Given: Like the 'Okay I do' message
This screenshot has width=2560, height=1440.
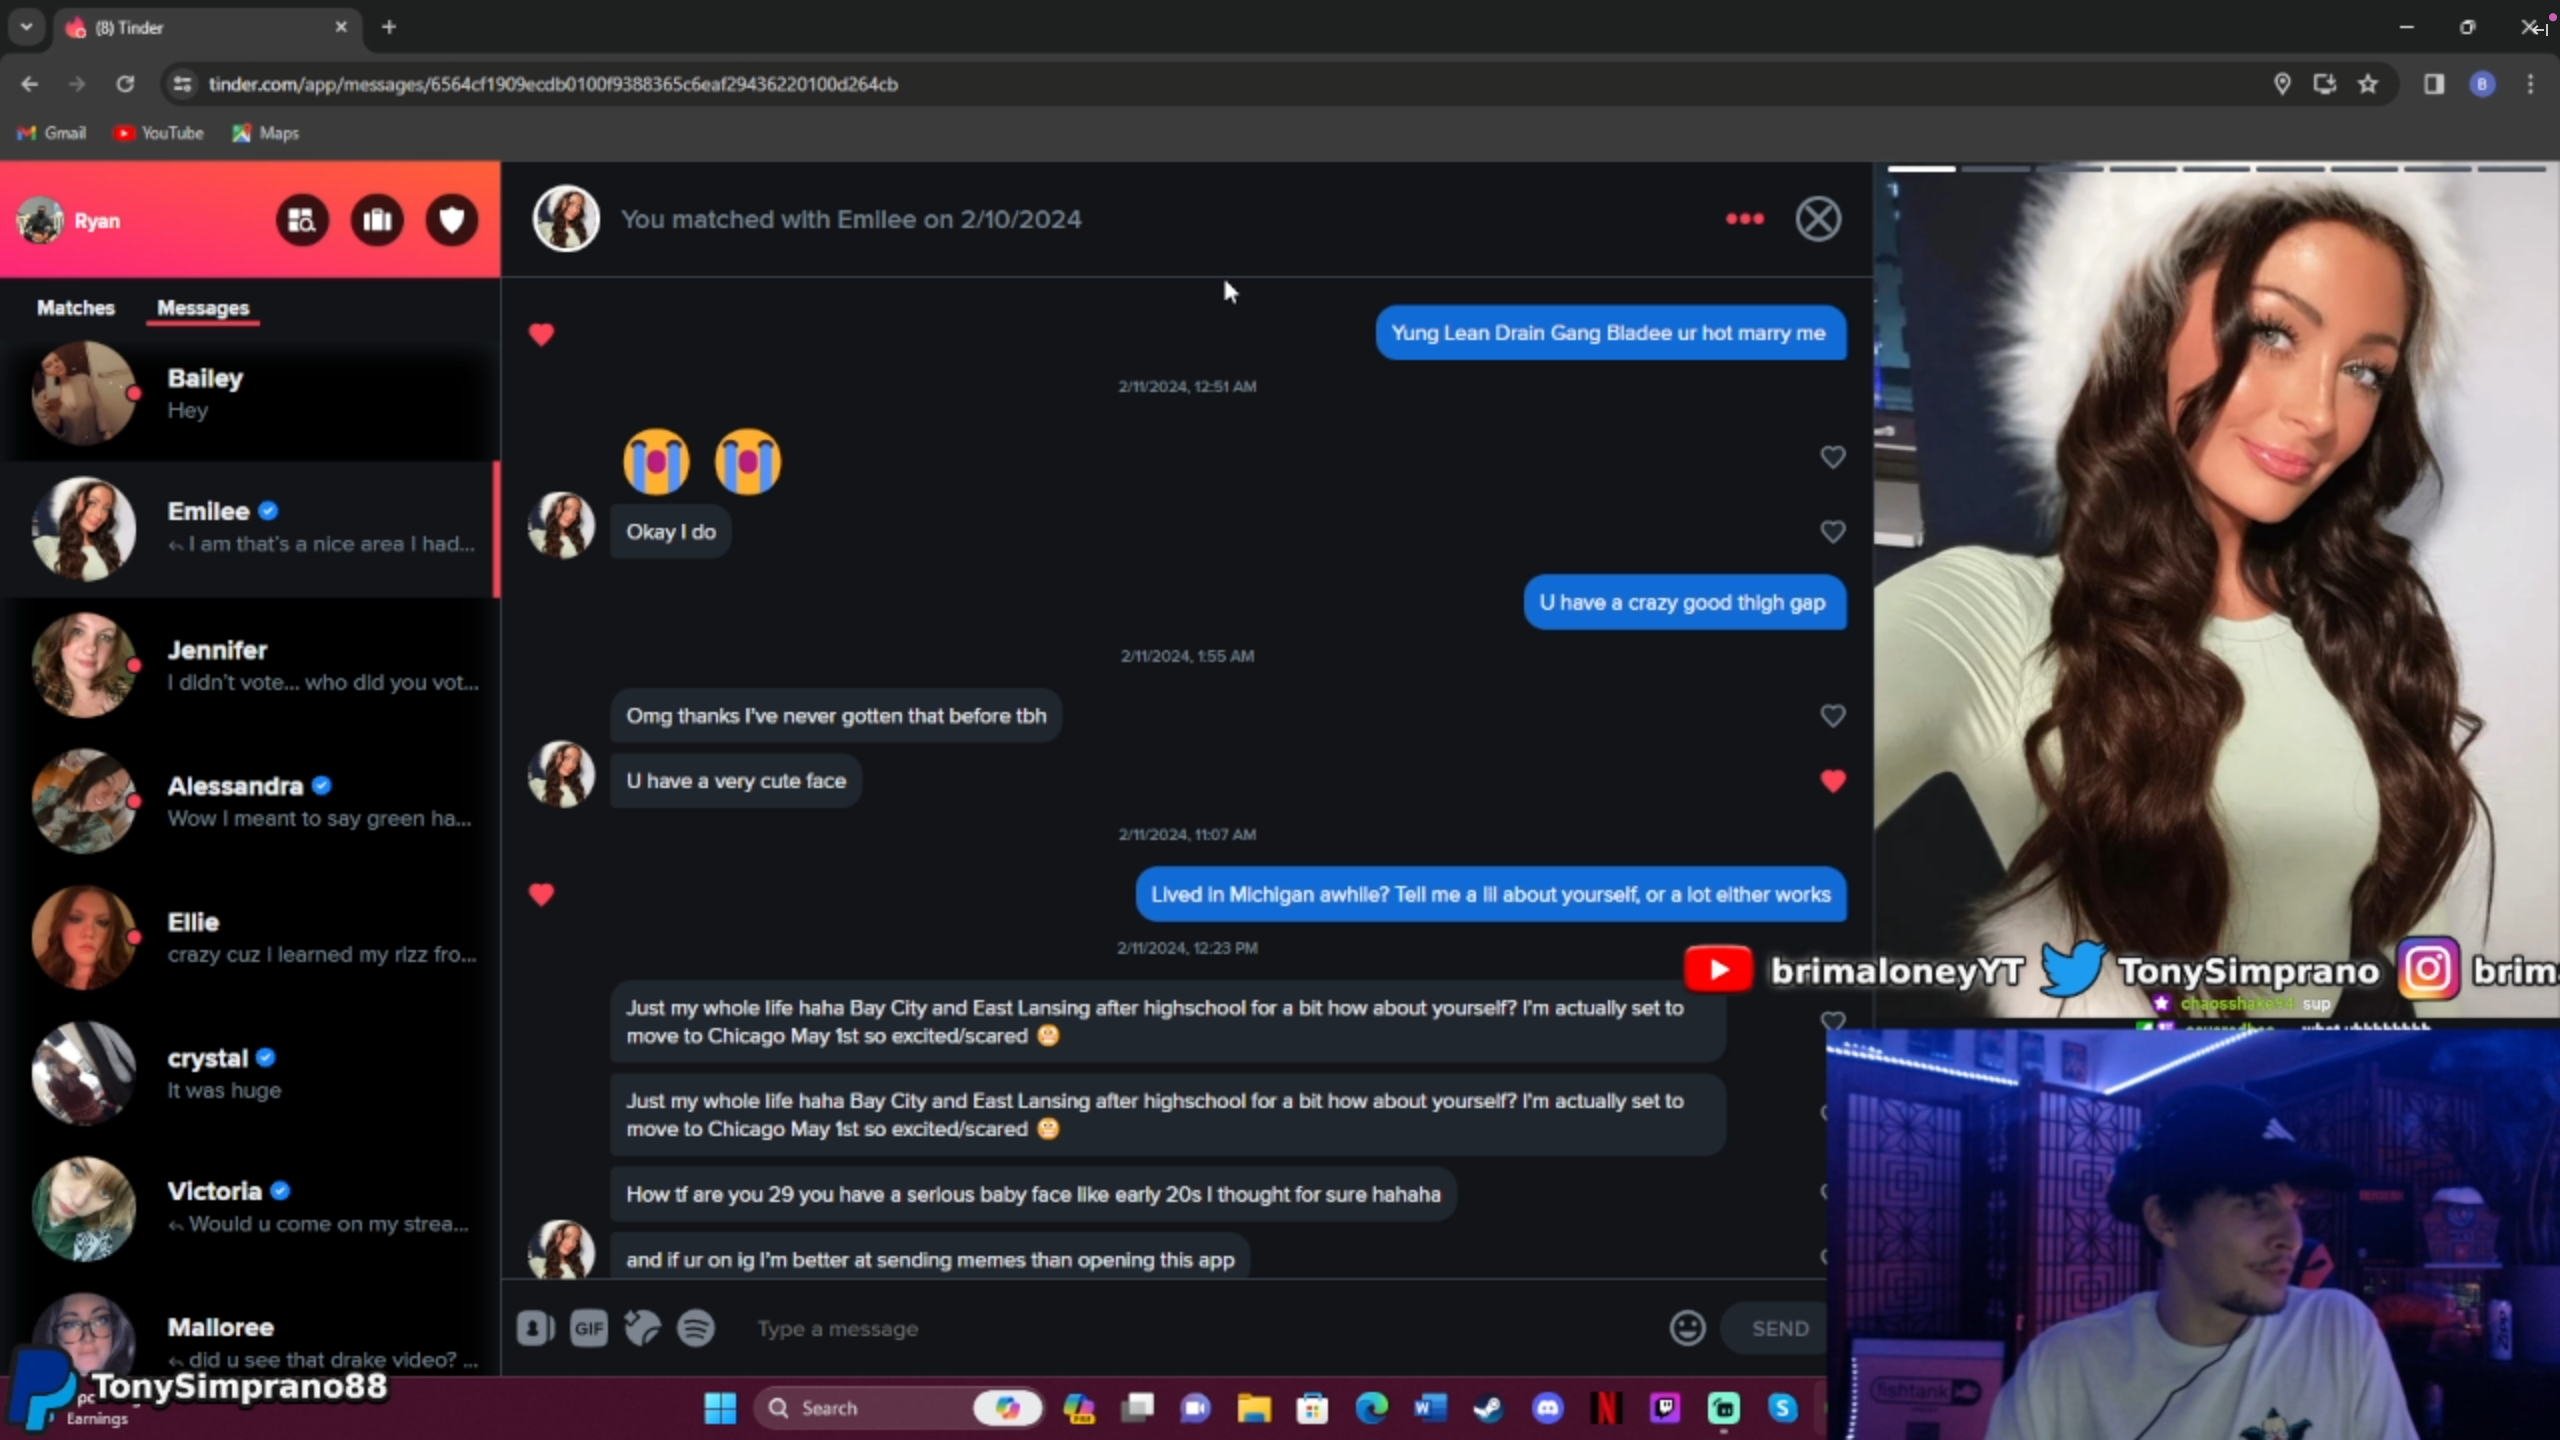Looking at the screenshot, I should 1832,532.
